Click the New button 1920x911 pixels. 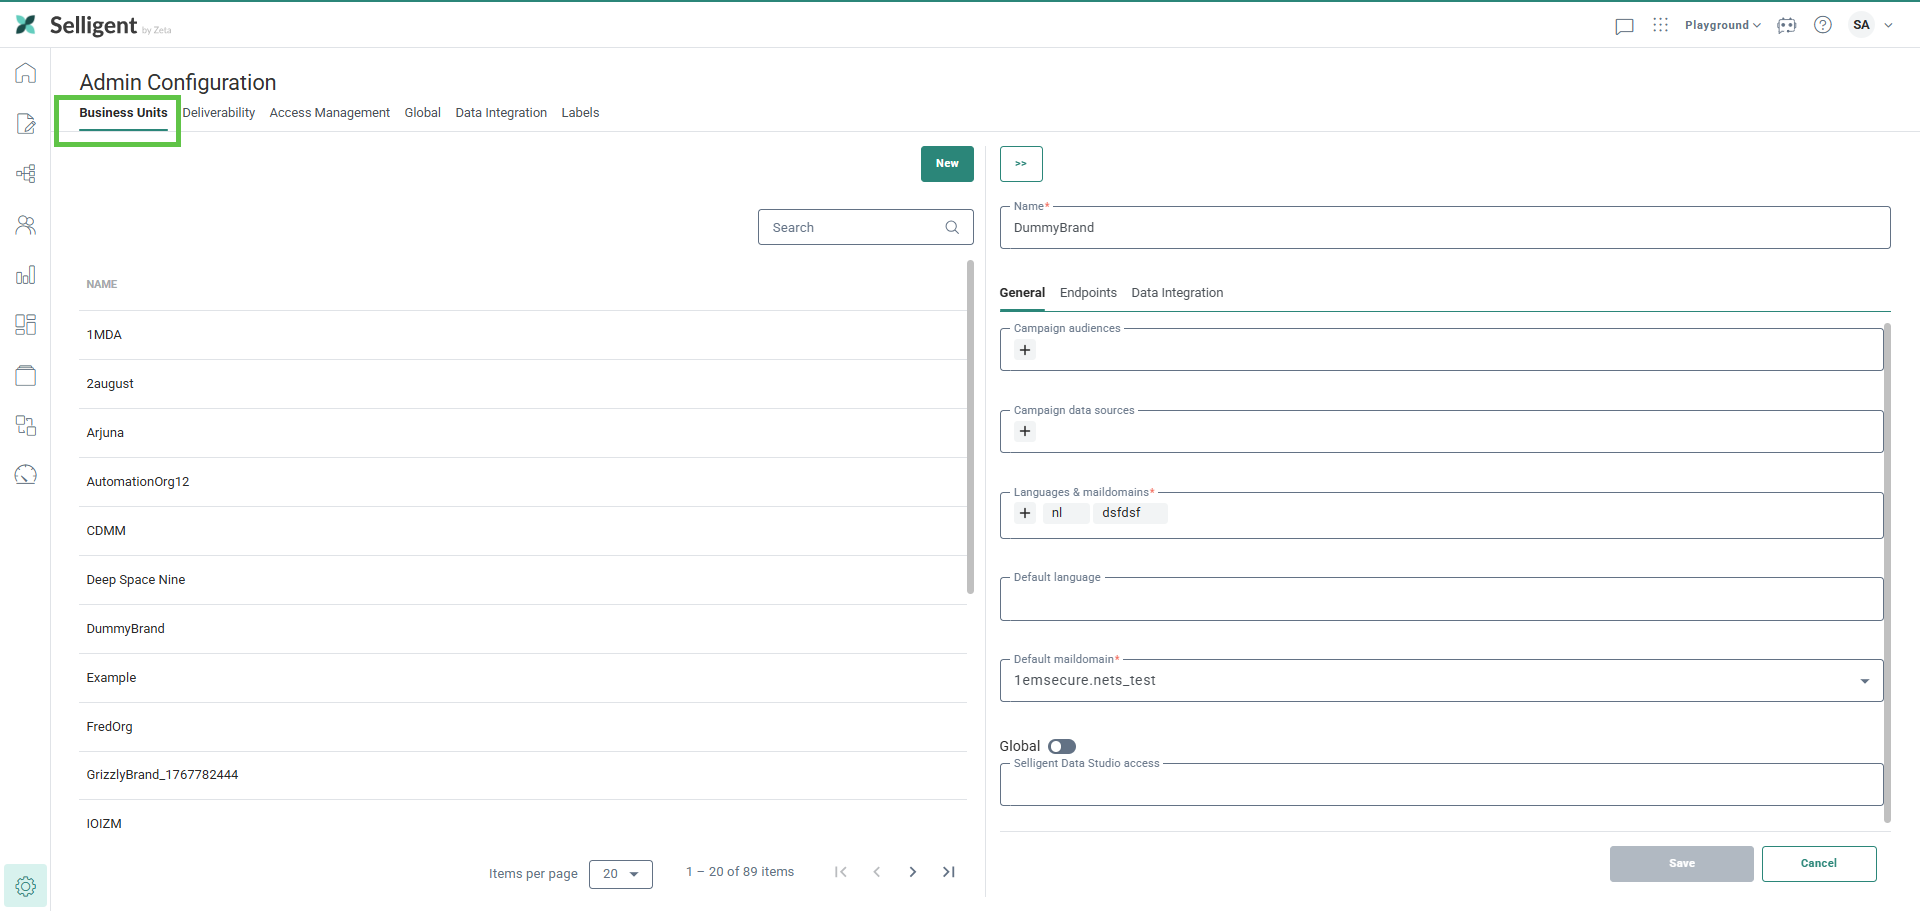pyautogui.click(x=946, y=164)
